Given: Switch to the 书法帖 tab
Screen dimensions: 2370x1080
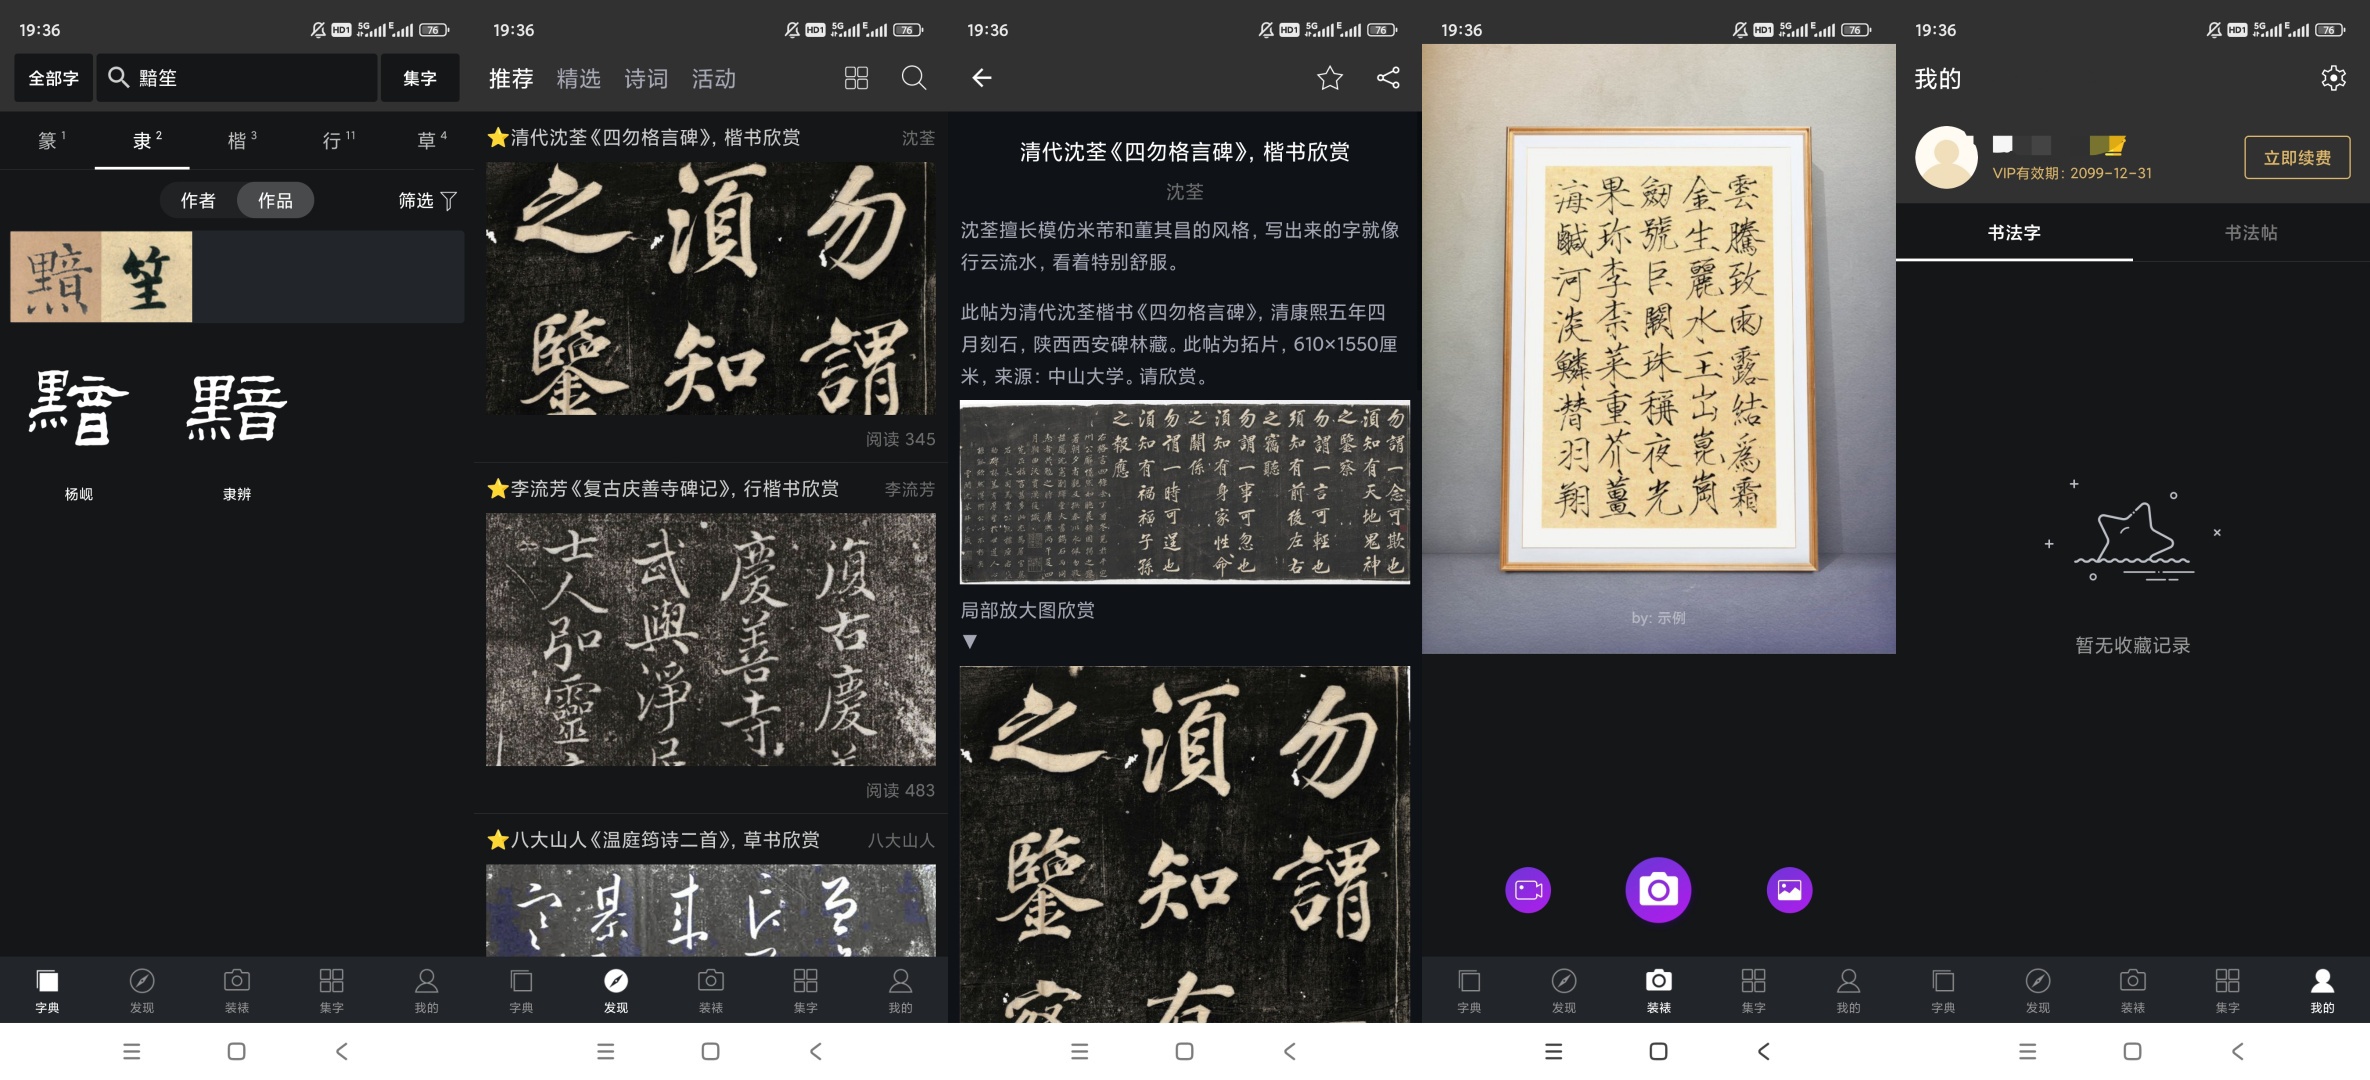Looking at the screenshot, I should point(2250,233).
